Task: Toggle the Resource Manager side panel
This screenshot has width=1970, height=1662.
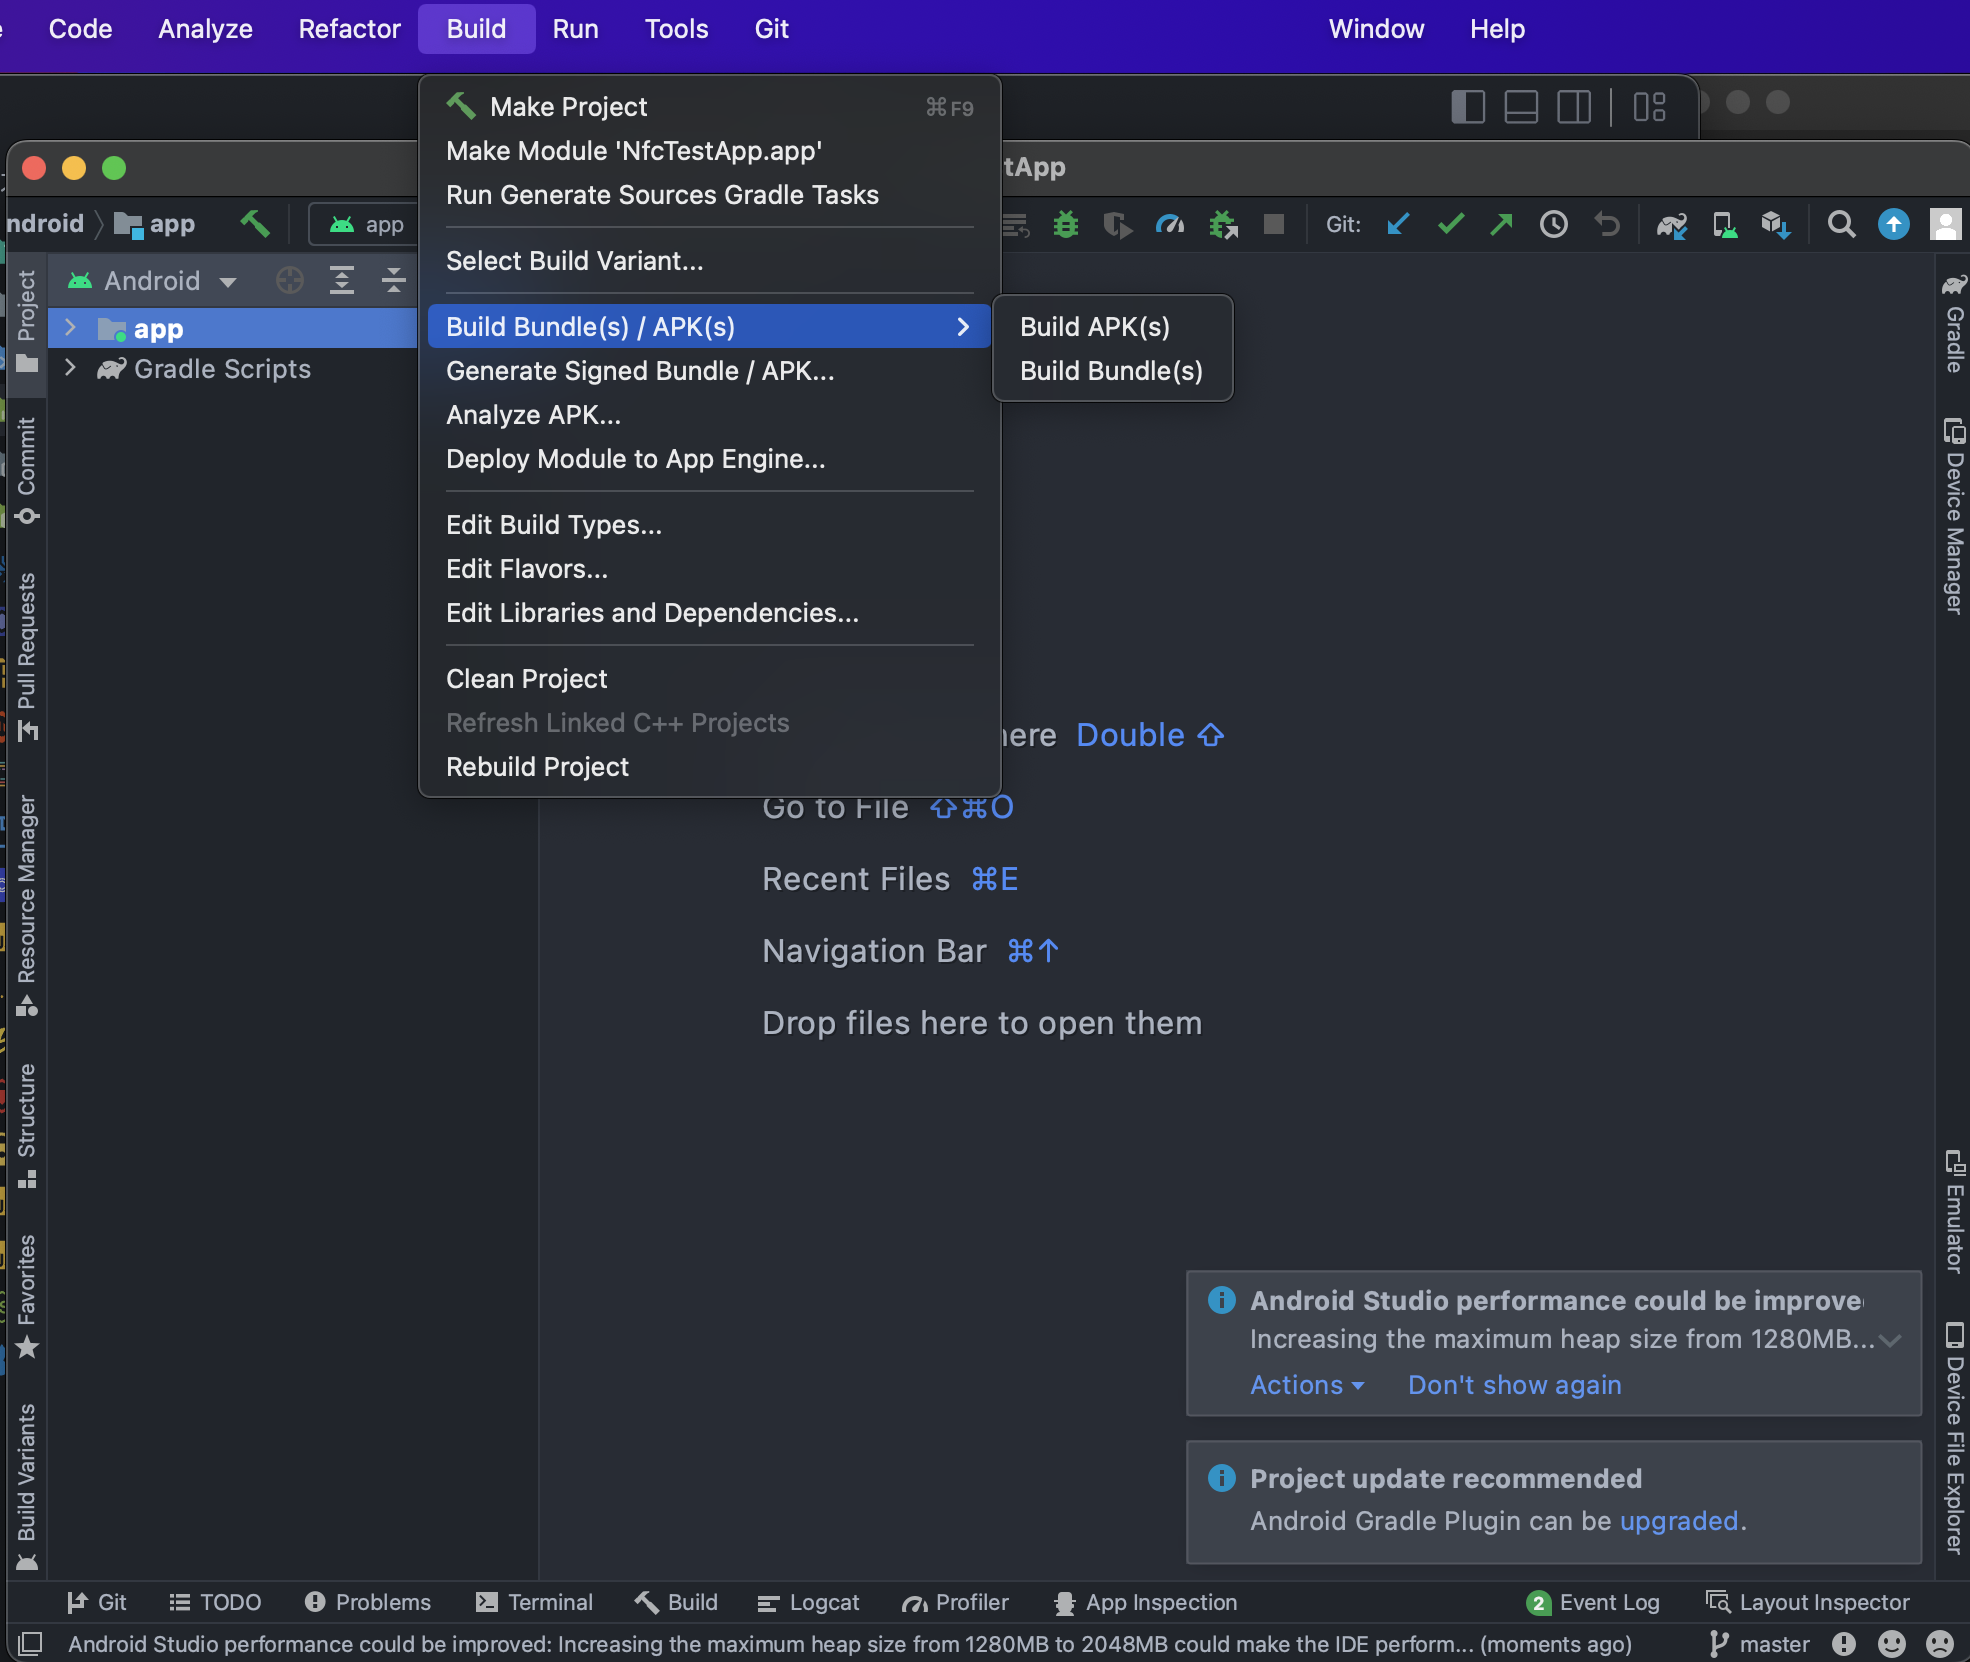Action: click(27, 900)
